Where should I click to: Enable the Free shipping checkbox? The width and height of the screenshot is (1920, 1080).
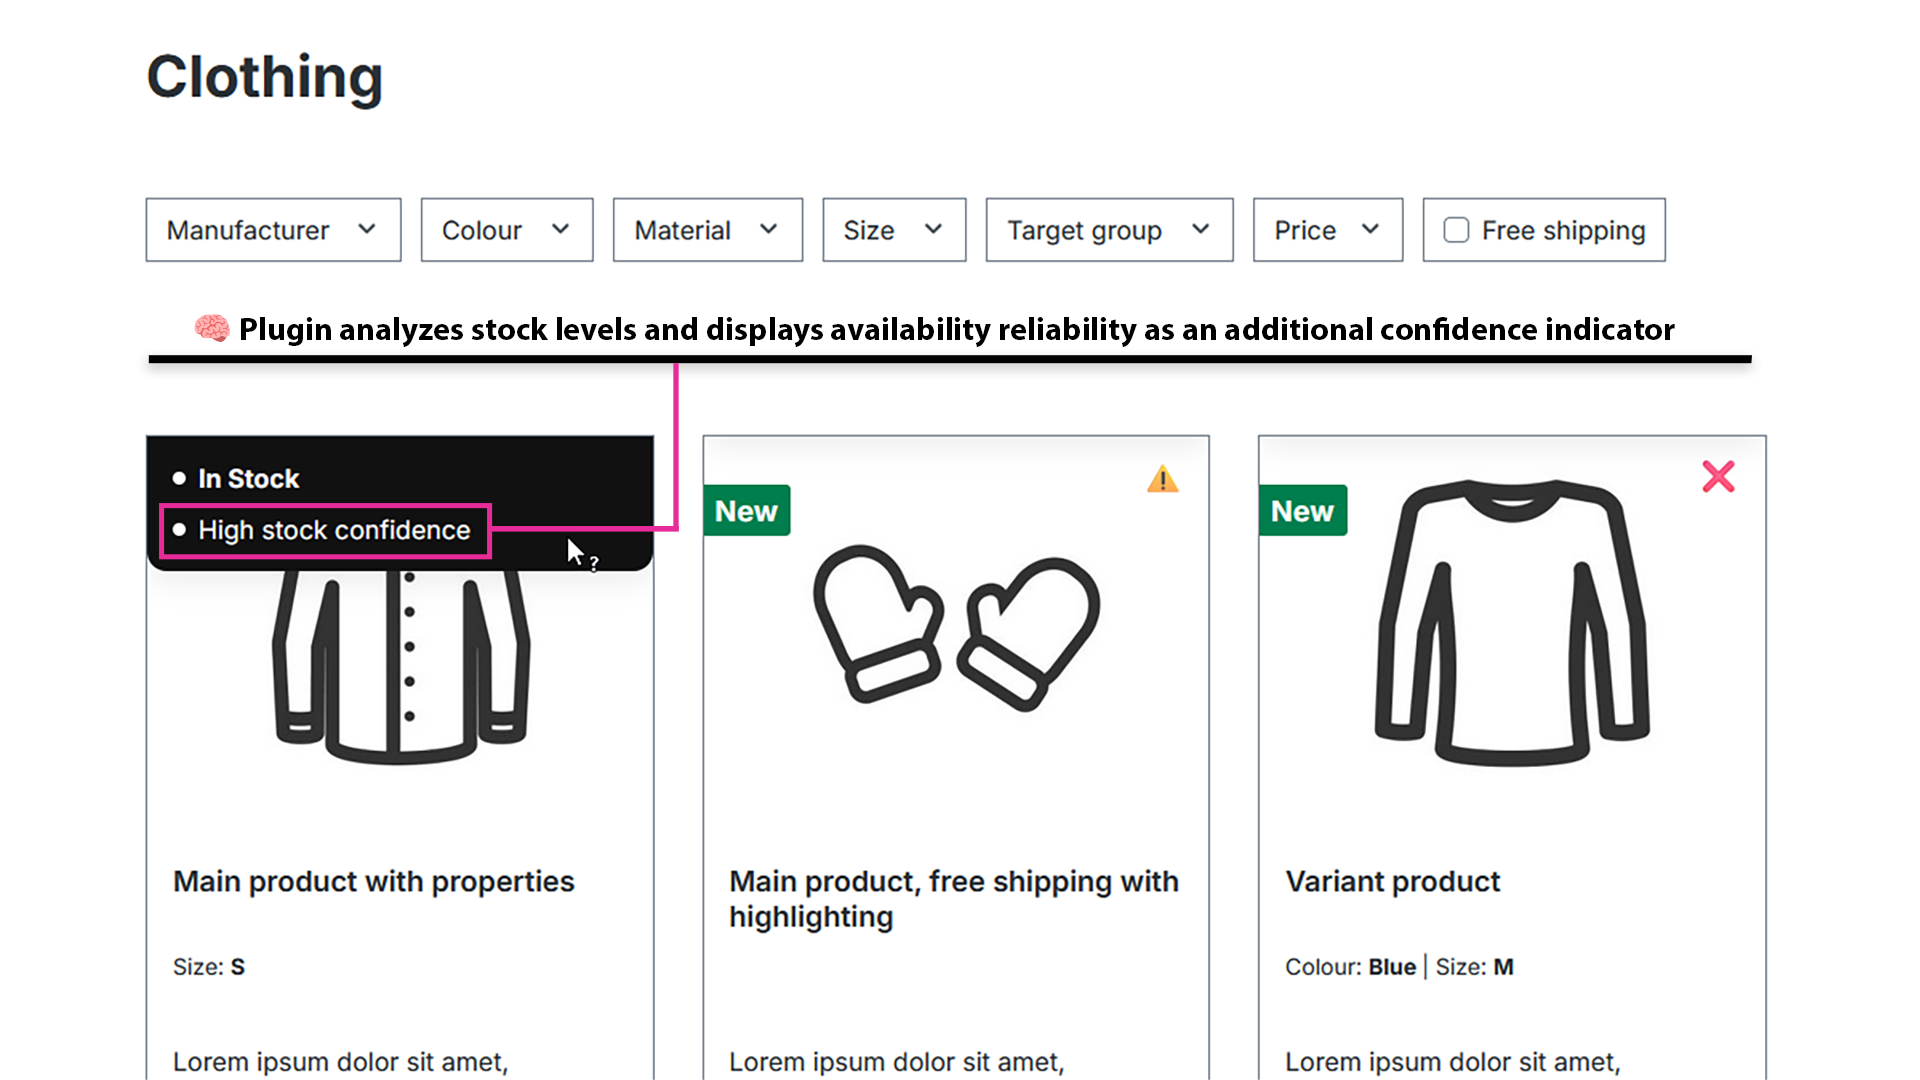1456,230
